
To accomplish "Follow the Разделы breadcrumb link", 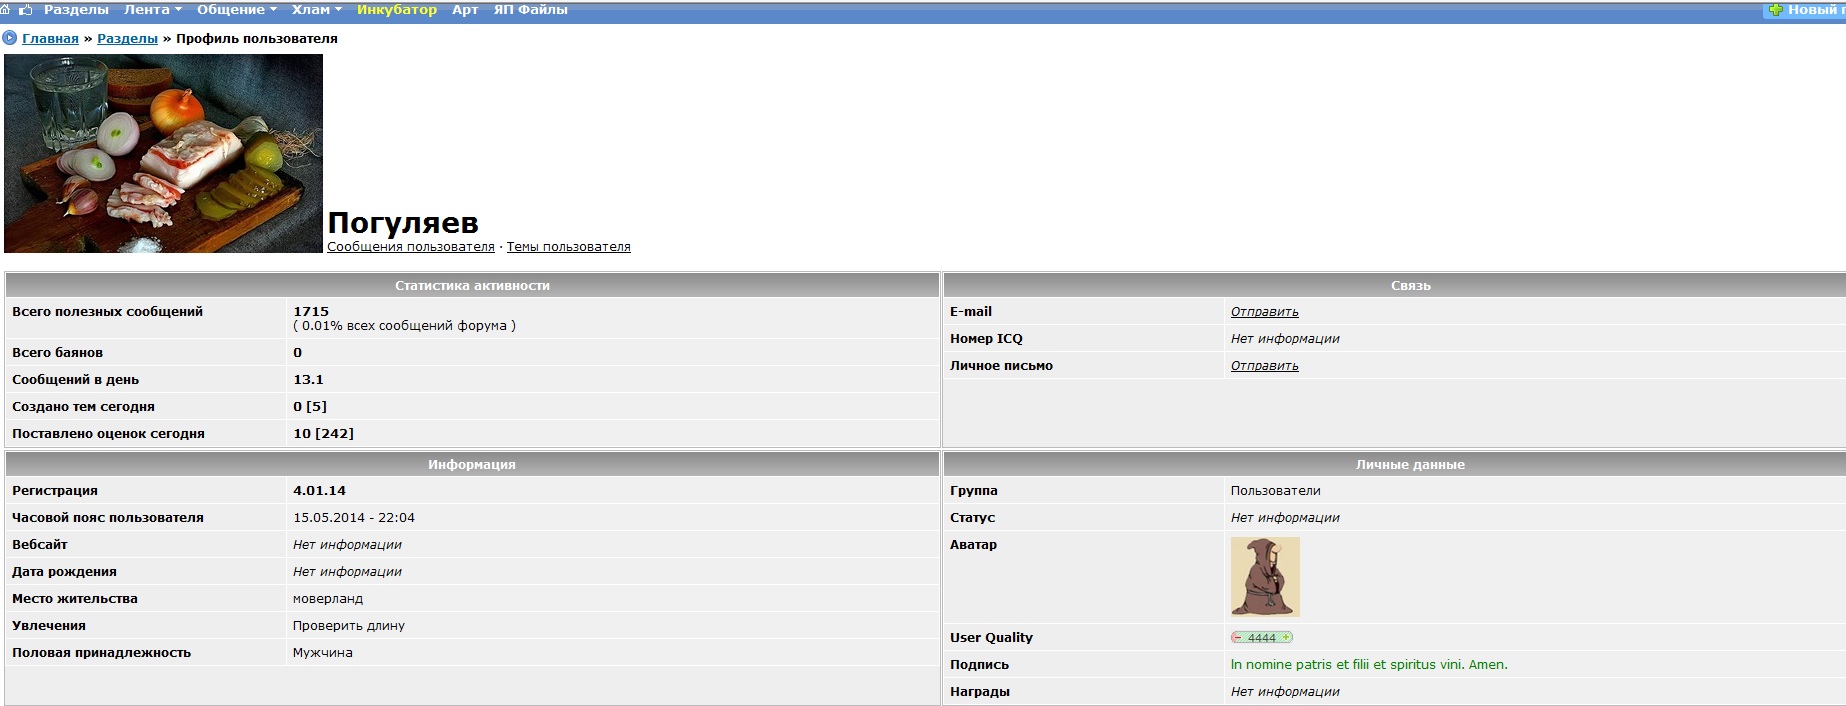I will (x=127, y=38).
